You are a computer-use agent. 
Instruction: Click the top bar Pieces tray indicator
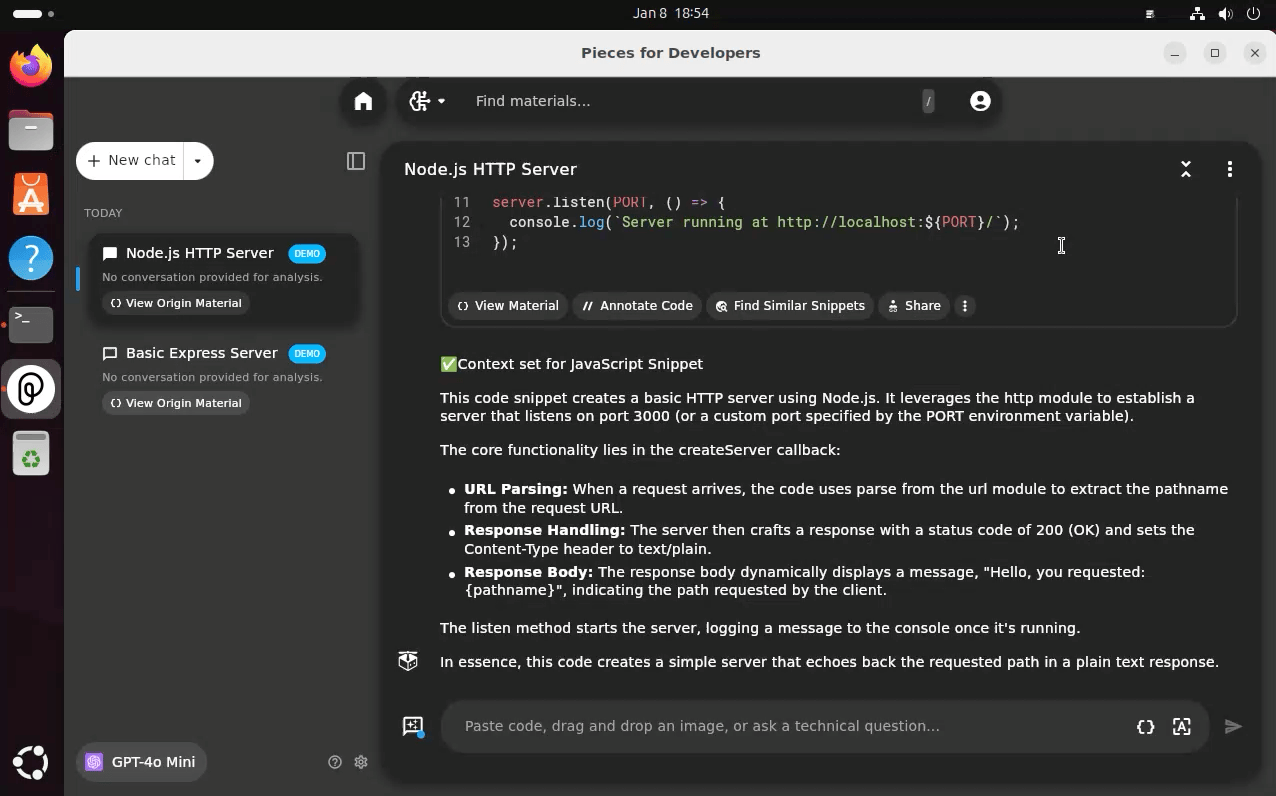click(x=1151, y=14)
